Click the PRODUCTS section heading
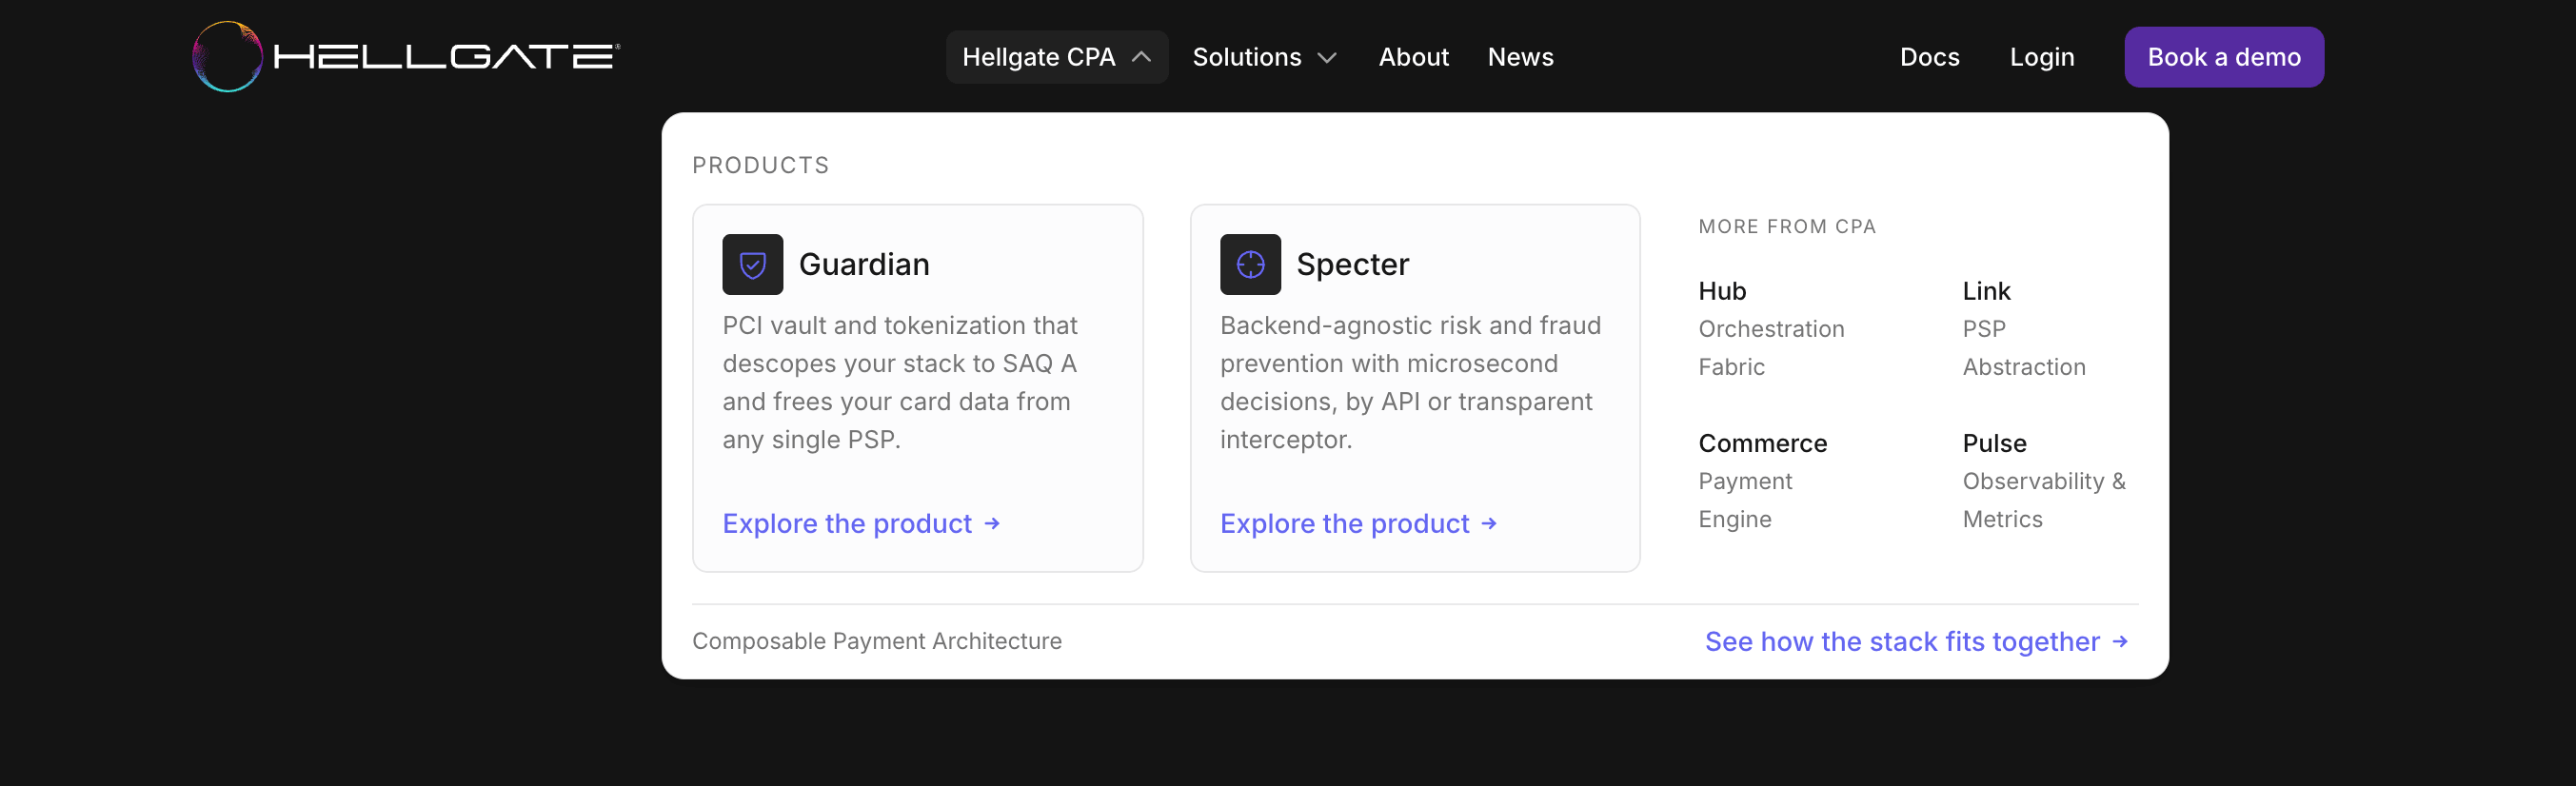Viewport: 2576px width, 786px height. click(760, 165)
